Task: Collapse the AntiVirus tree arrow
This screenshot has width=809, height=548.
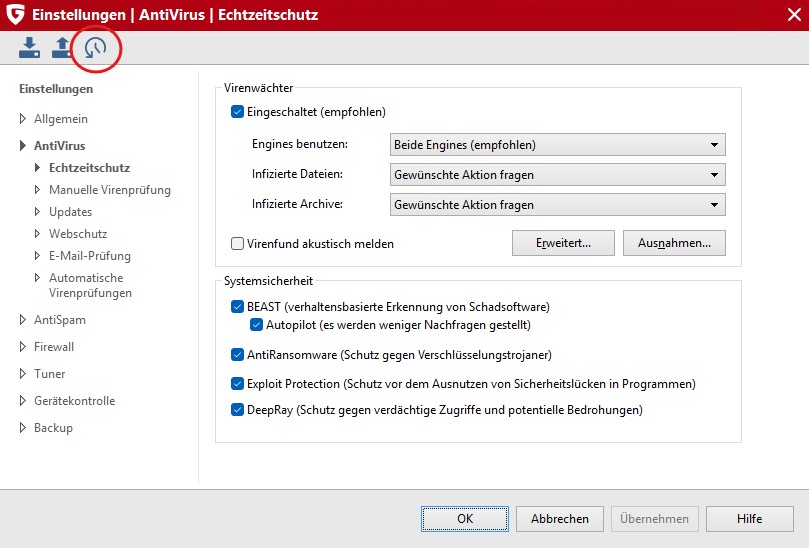Action: pos(22,146)
